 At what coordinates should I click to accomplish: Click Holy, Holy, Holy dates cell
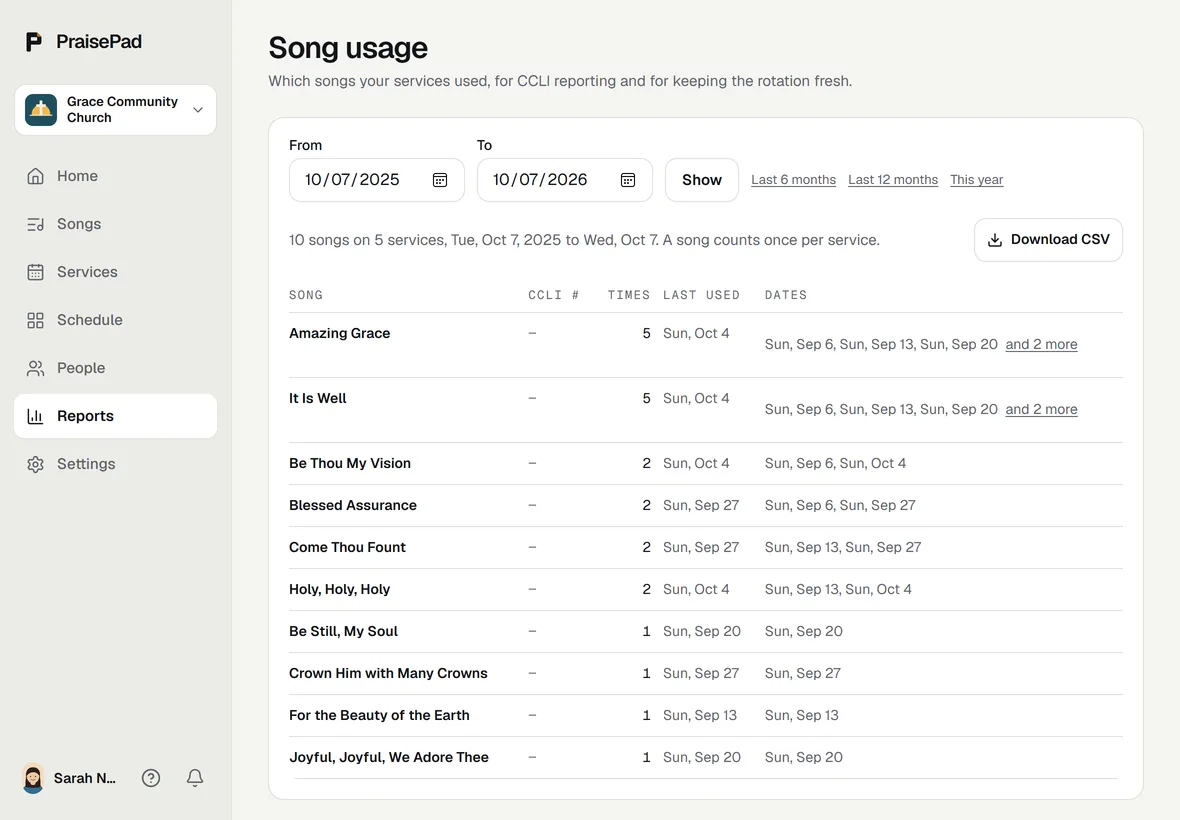pos(838,590)
